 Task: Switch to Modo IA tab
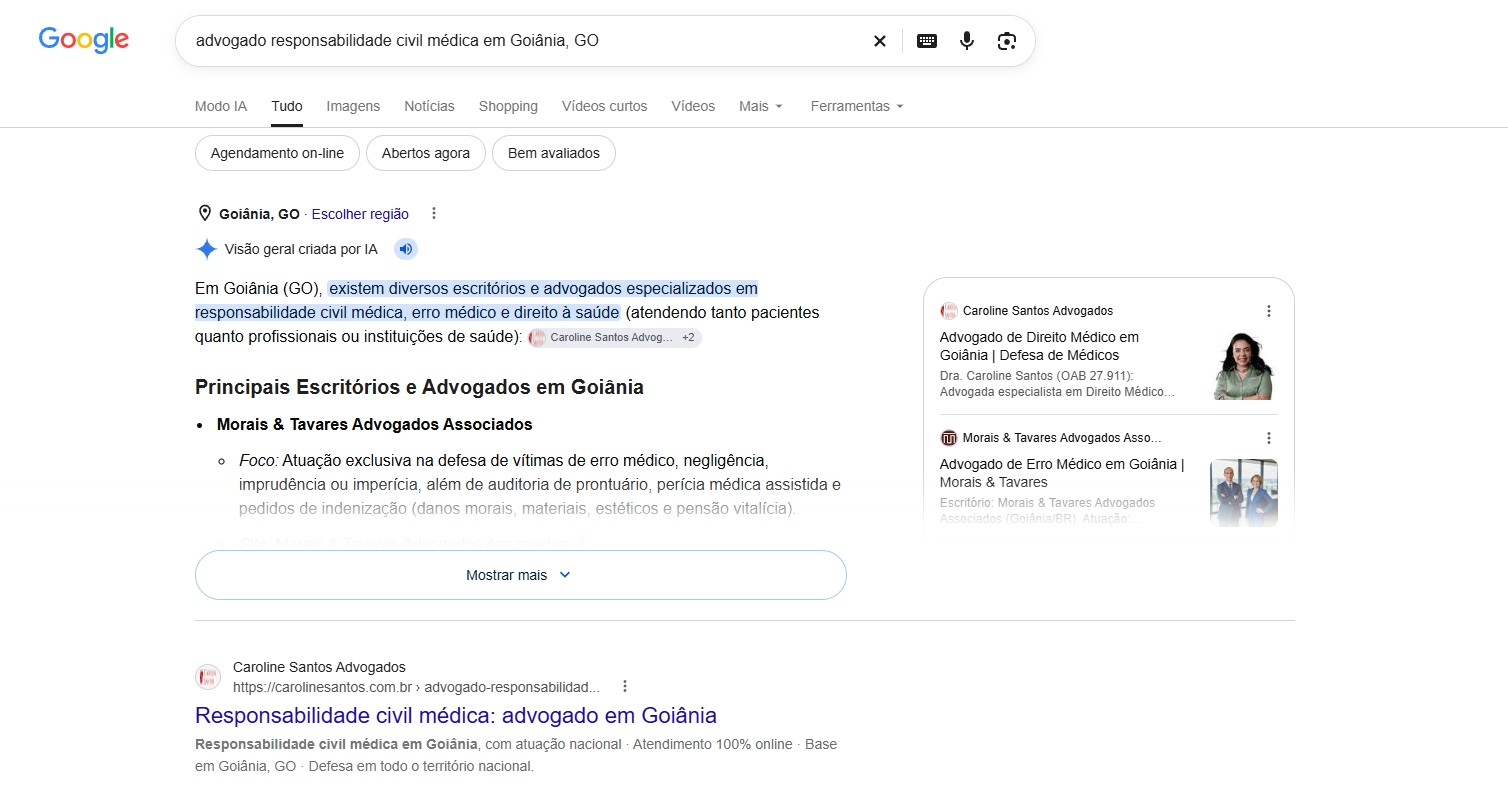pos(221,106)
